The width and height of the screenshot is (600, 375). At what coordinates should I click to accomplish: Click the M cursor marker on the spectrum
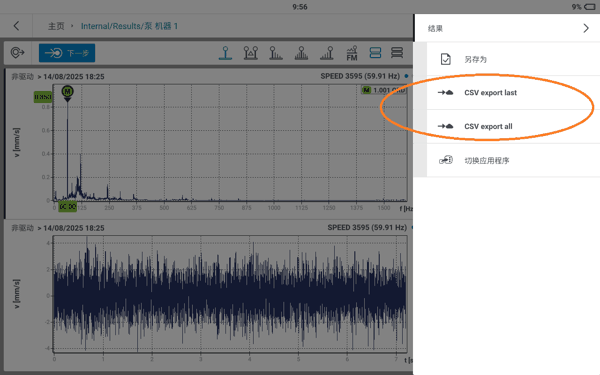click(x=67, y=92)
